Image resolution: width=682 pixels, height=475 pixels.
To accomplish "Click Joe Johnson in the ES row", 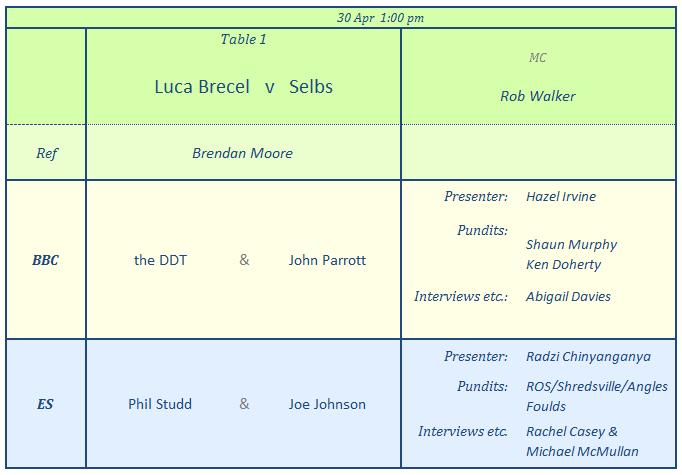I will pyautogui.click(x=327, y=404).
